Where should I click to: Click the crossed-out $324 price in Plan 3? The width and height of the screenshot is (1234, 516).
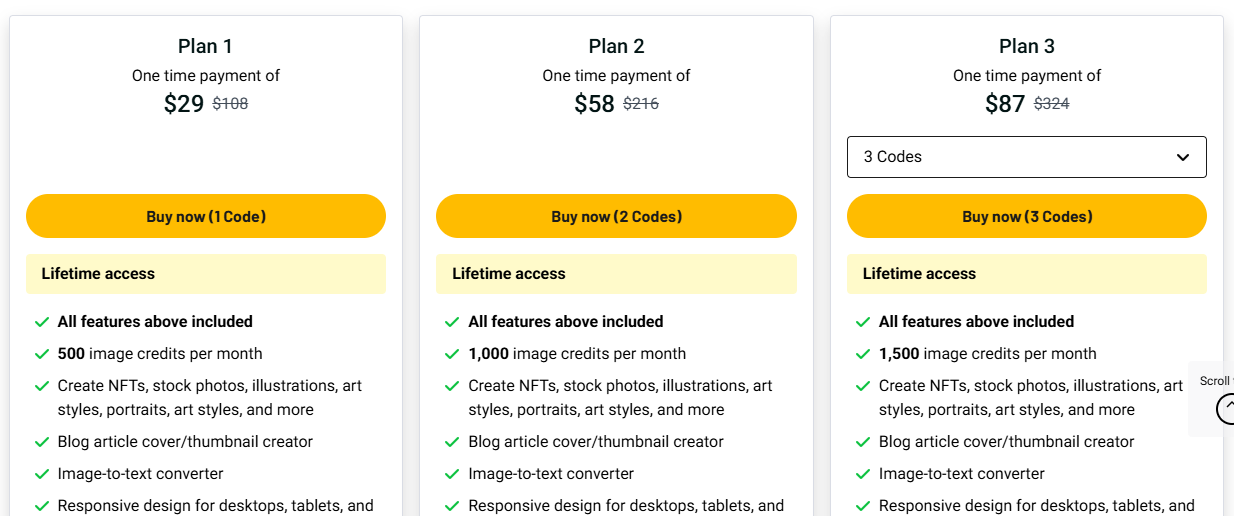pyautogui.click(x=1051, y=103)
